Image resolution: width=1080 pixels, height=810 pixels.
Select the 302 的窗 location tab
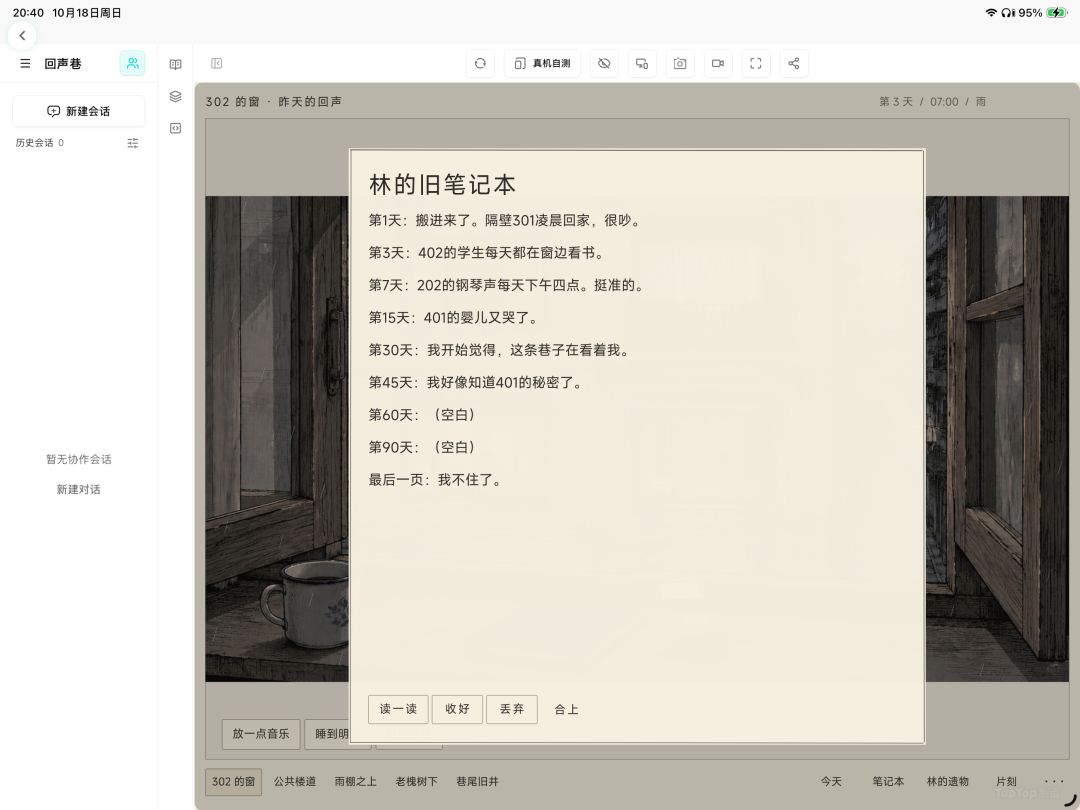[x=233, y=782]
